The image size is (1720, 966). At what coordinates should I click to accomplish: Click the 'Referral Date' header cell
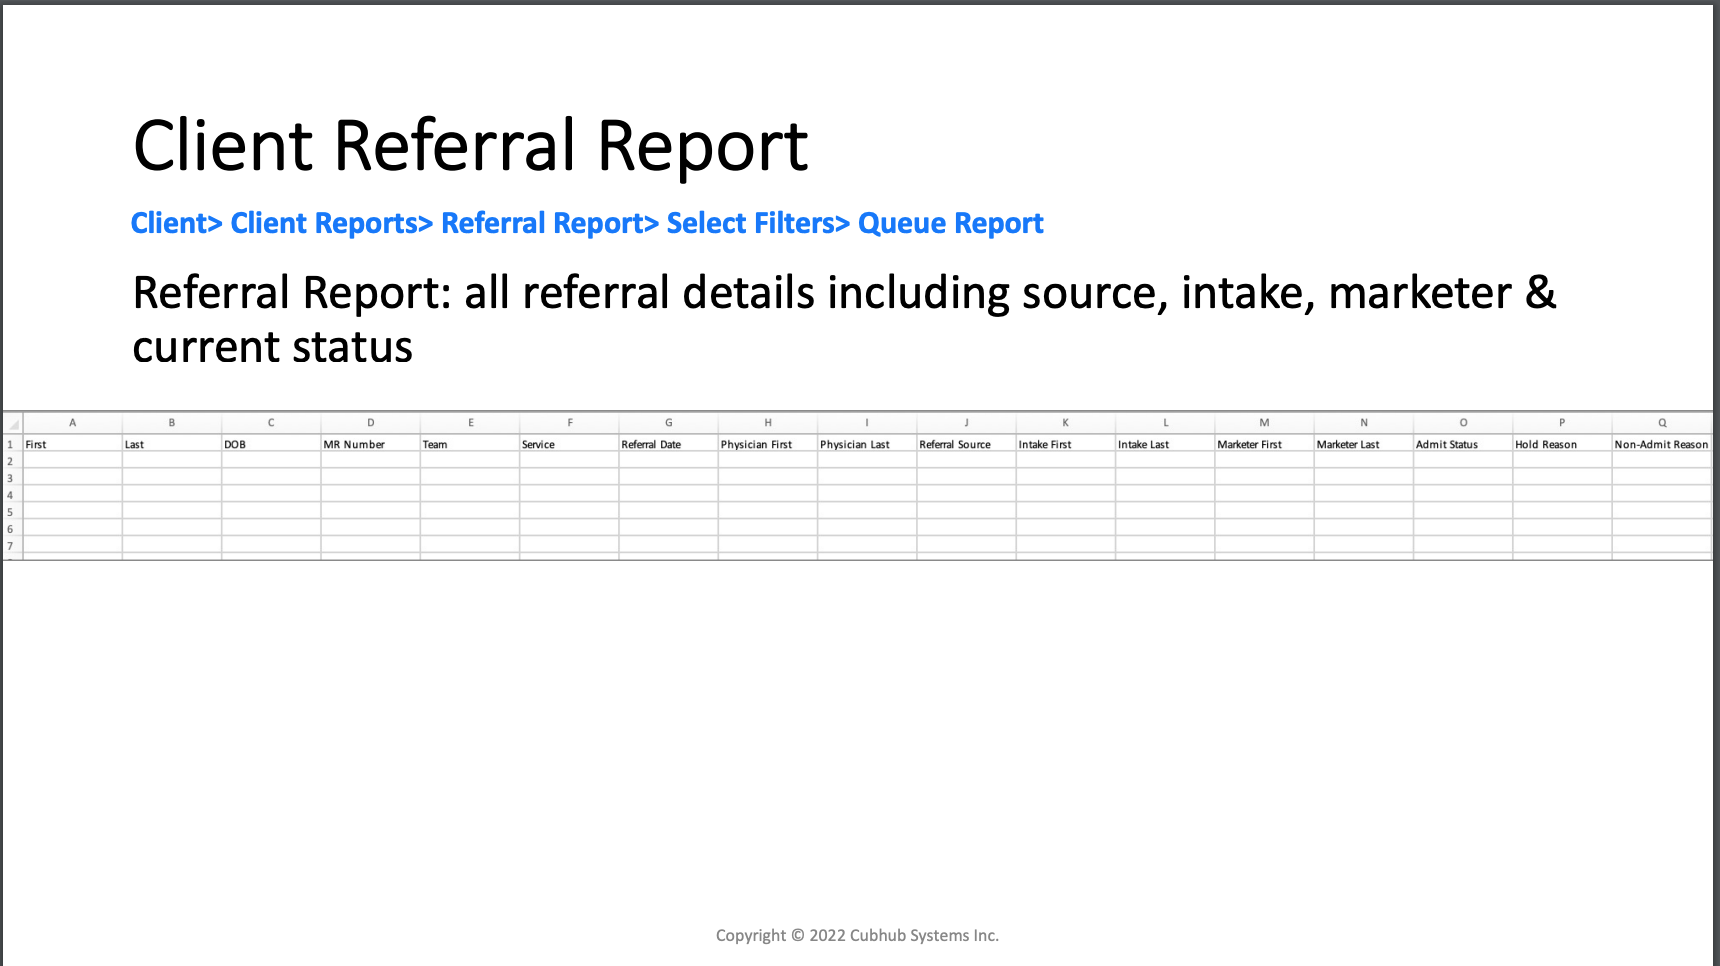pos(669,444)
